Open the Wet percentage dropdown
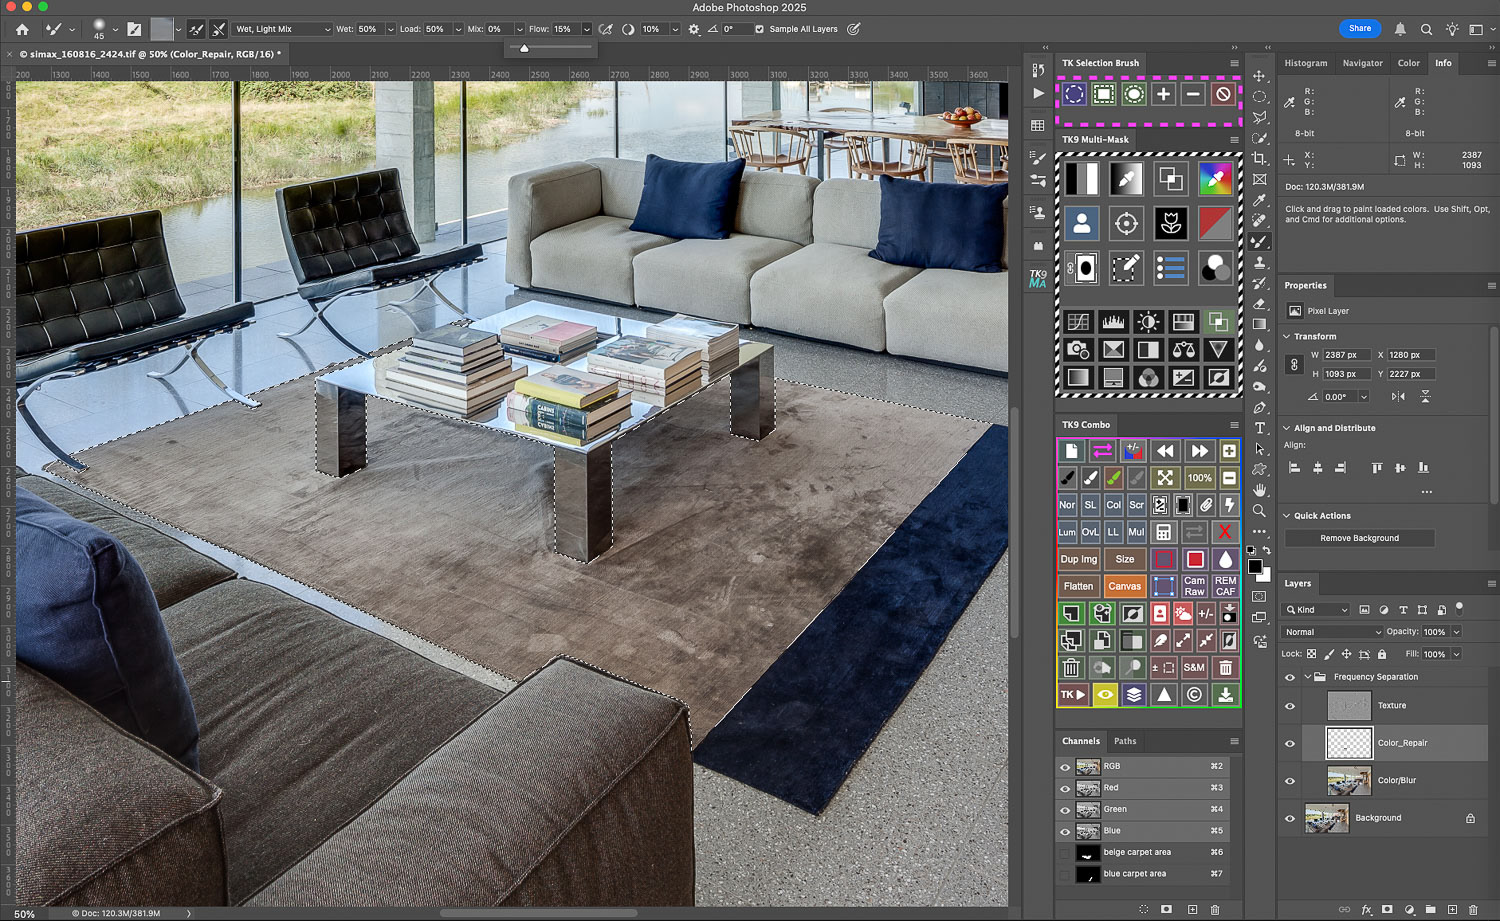The image size is (1500, 921). click(390, 29)
